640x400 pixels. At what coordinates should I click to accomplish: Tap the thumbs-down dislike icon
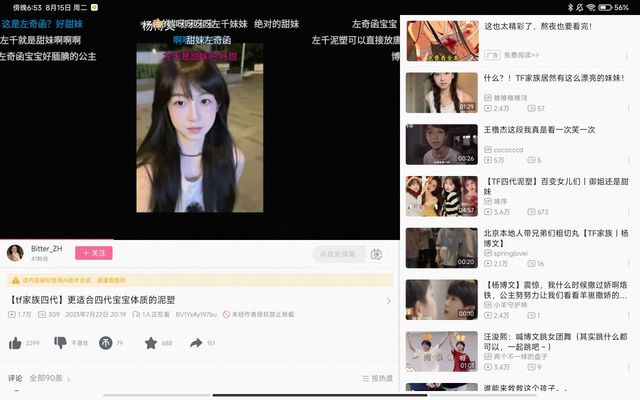click(x=60, y=343)
